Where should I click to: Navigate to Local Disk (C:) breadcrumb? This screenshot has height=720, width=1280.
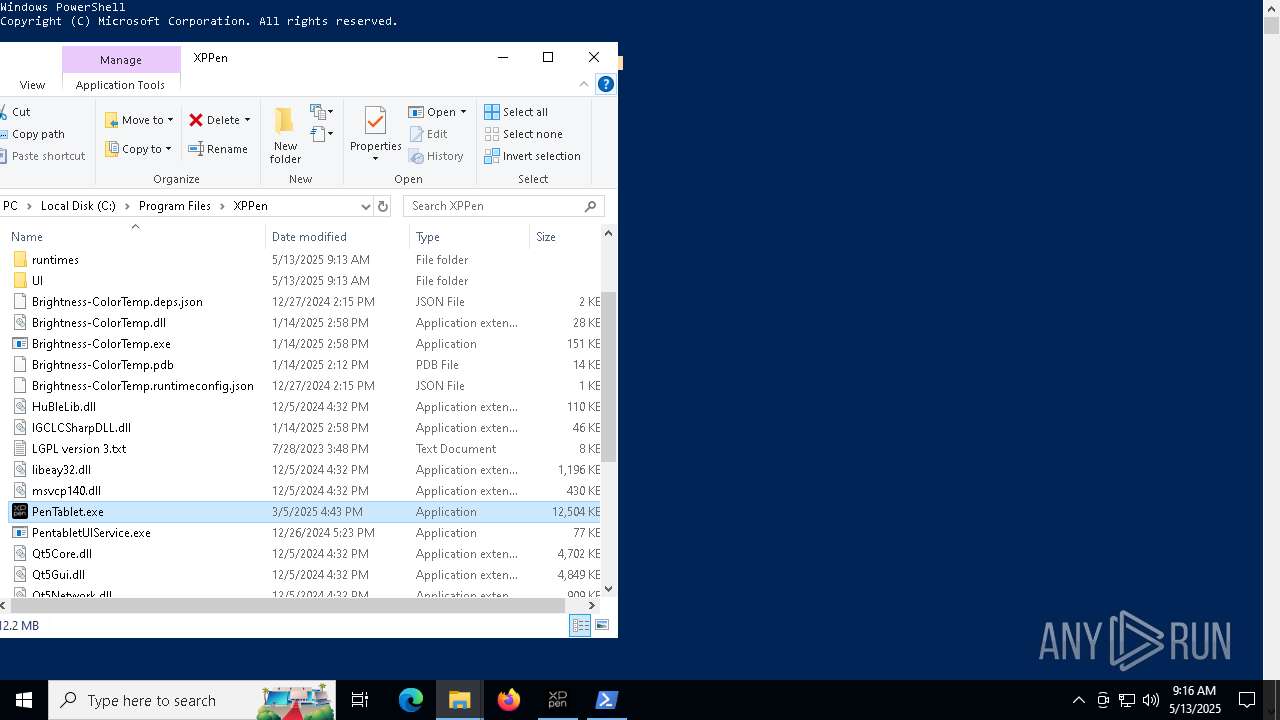point(78,206)
